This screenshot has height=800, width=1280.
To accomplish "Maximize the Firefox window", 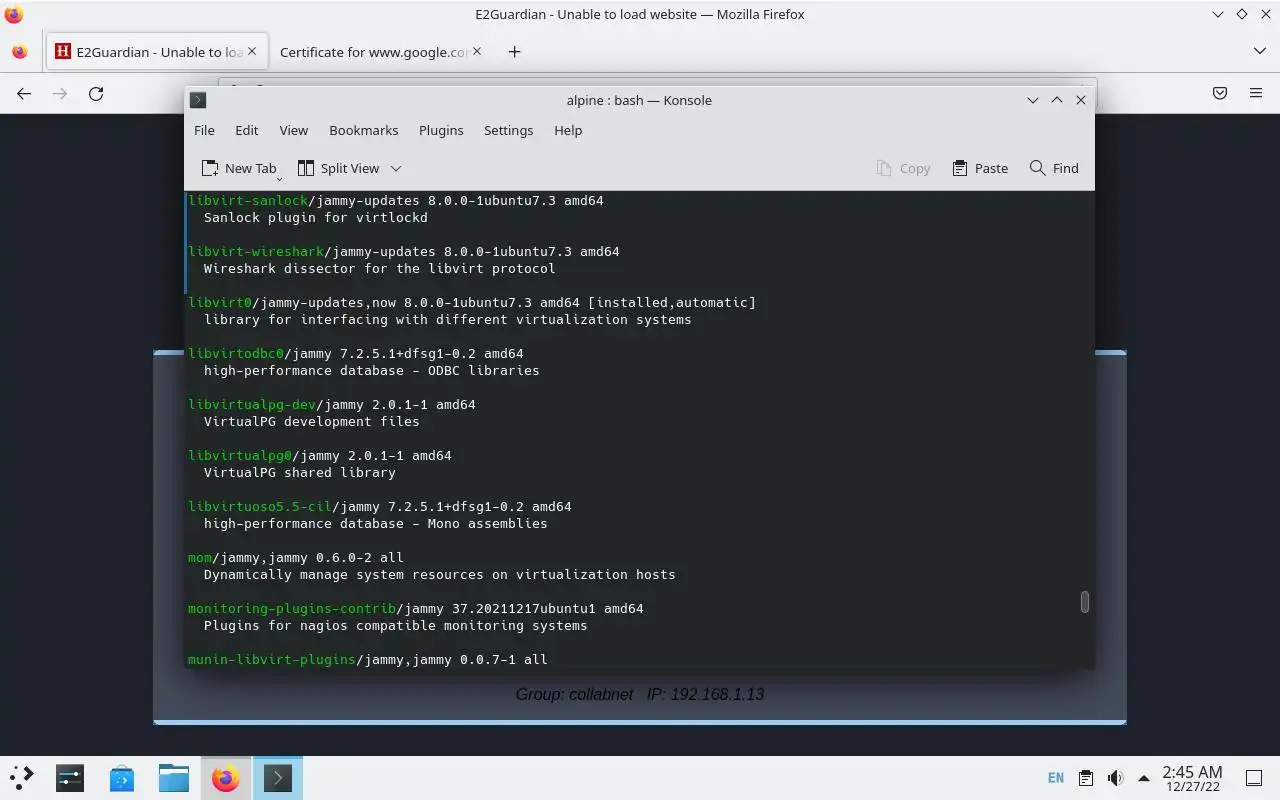I will tap(1241, 14).
